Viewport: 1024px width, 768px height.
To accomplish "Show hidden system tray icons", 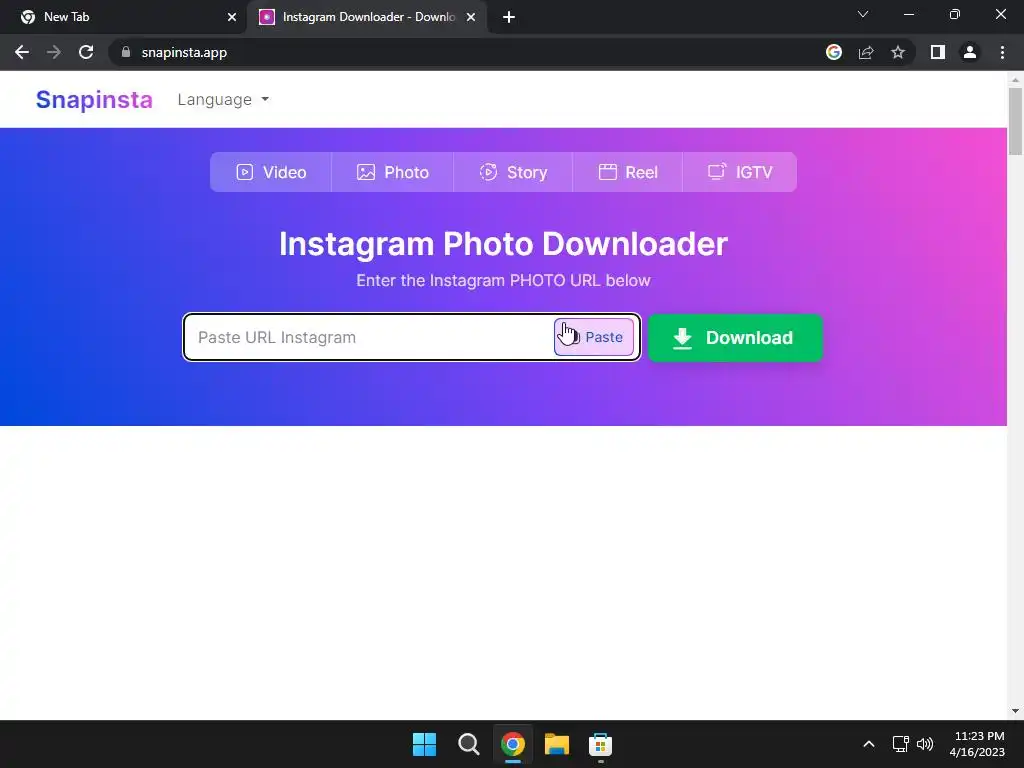I will point(869,744).
